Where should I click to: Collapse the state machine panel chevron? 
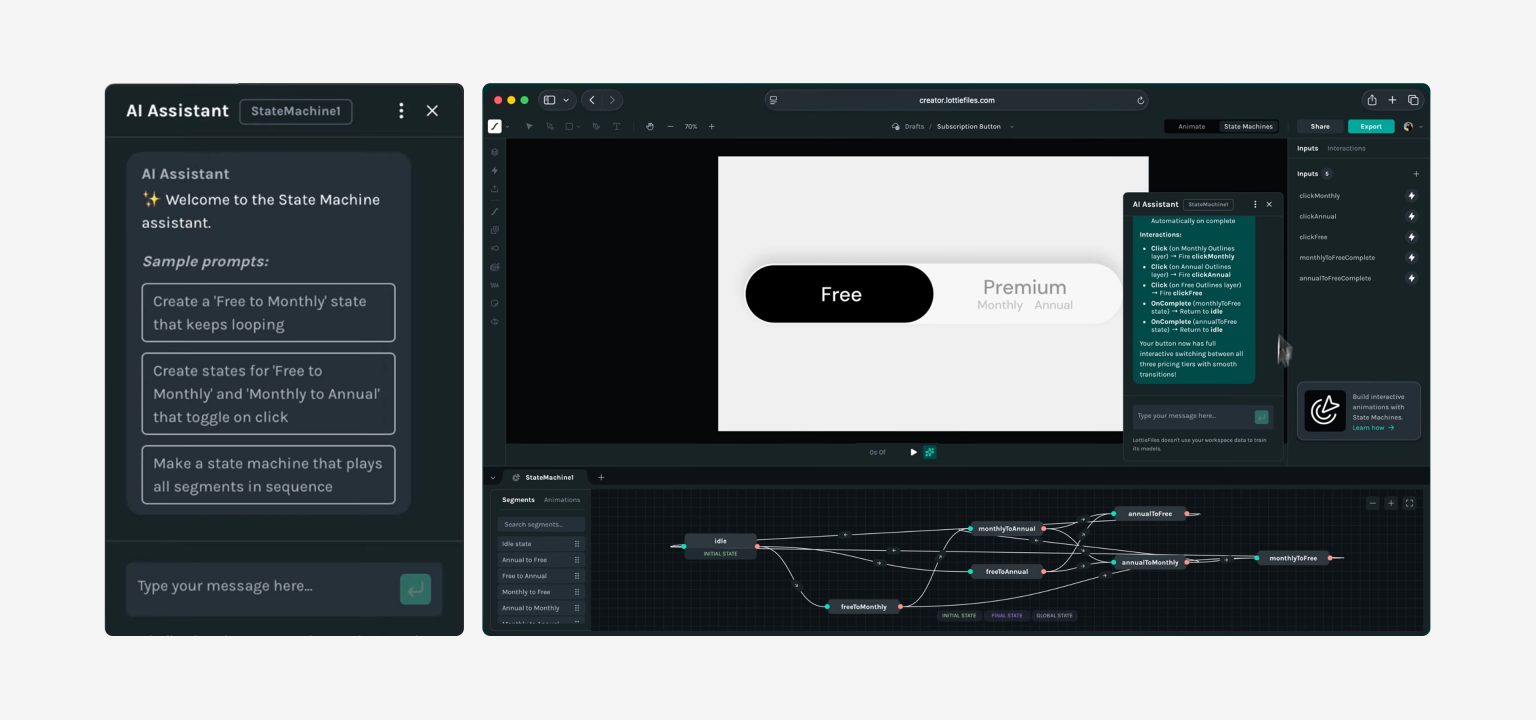click(x=493, y=477)
